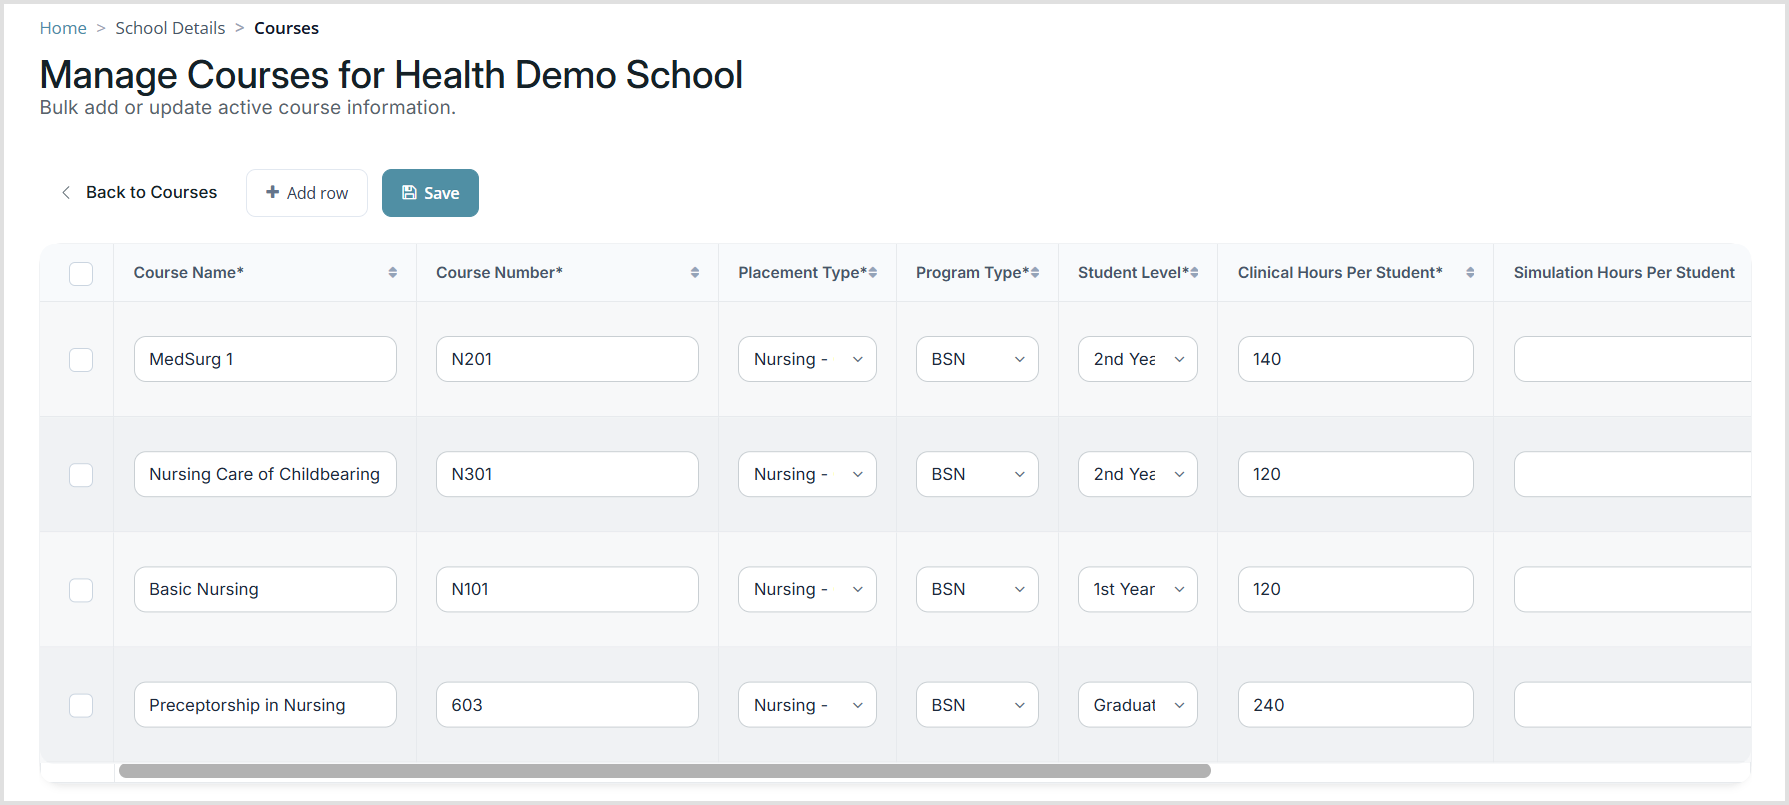Open School Details breadcrumb
The width and height of the screenshot is (1789, 805).
click(x=170, y=28)
